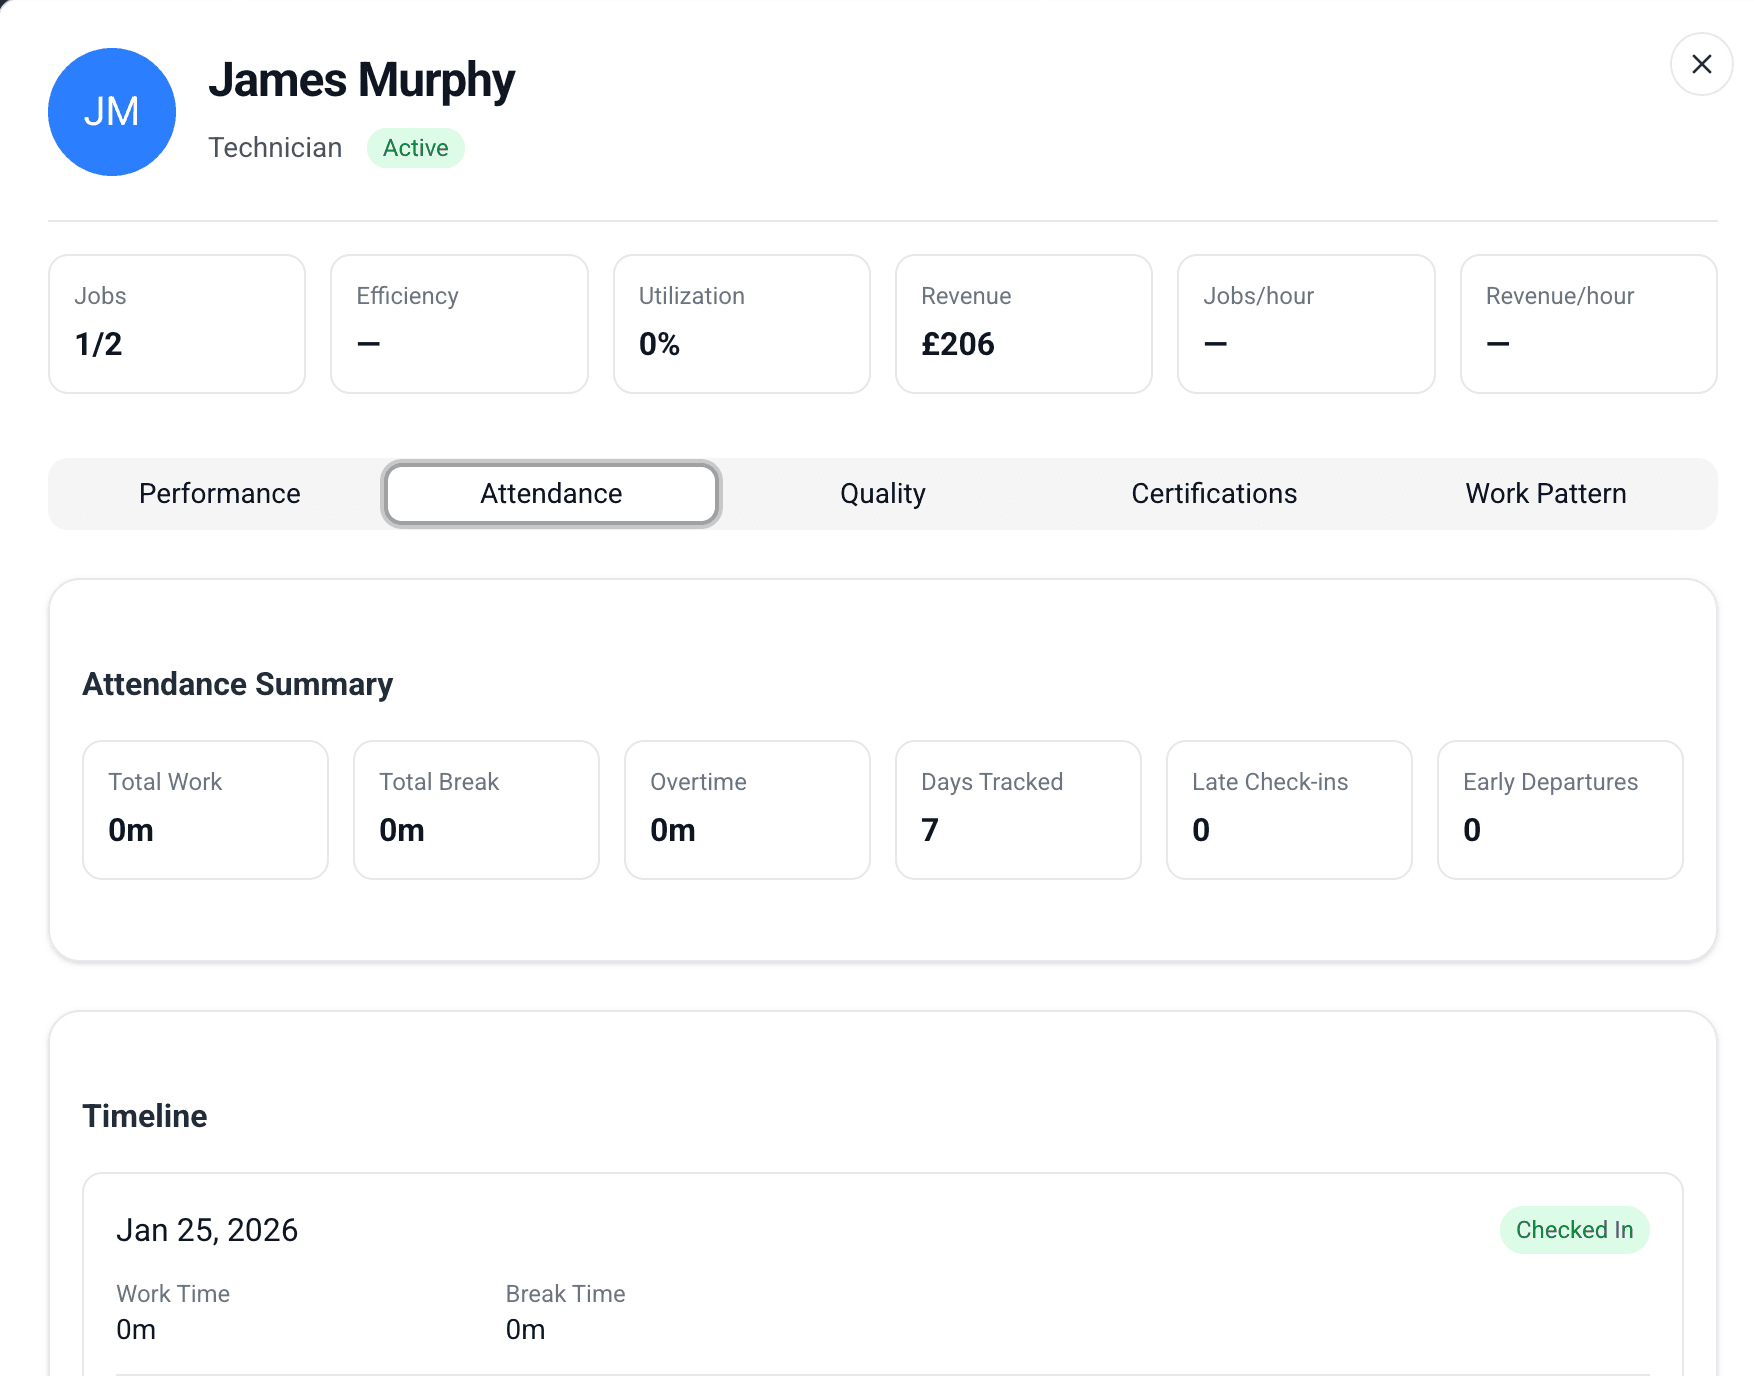Click the Utilization 0% card
The image size is (1754, 1376).
pos(741,323)
